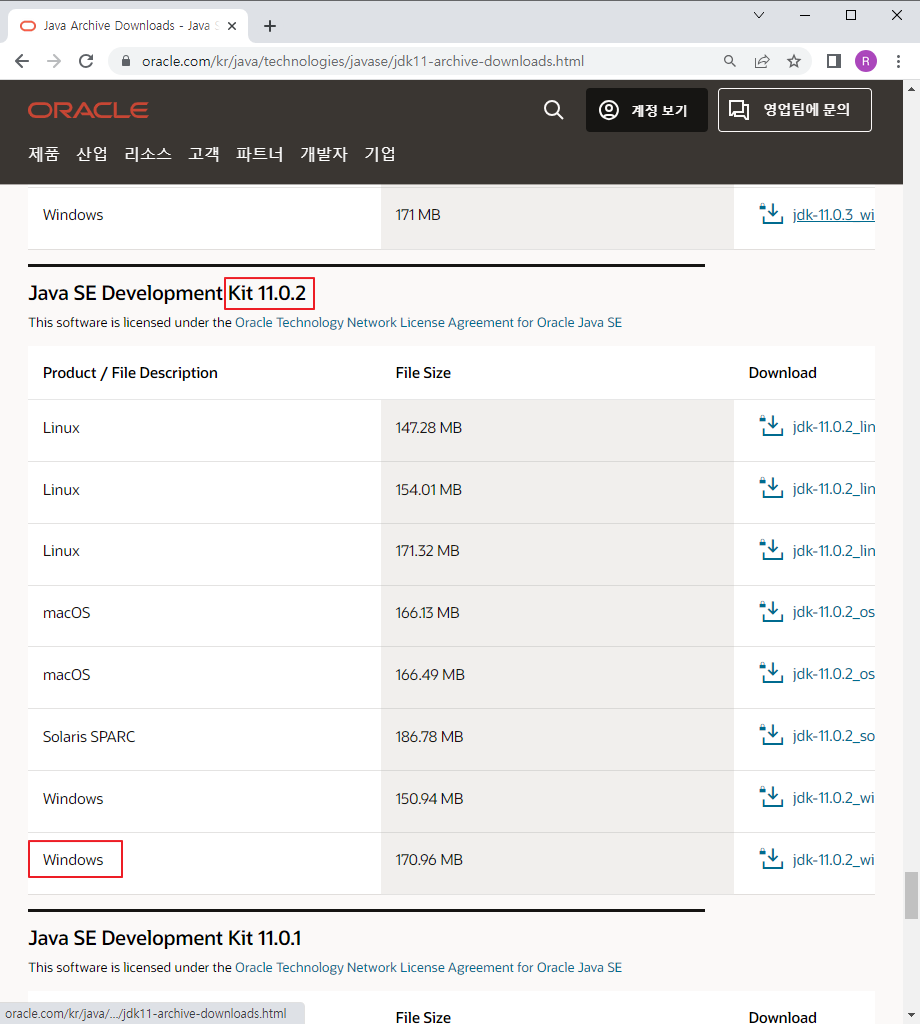Click the padlock site info icon
The width and height of the screenshot is (920, 1024).
pyautogui.click(x=127, y=61)
